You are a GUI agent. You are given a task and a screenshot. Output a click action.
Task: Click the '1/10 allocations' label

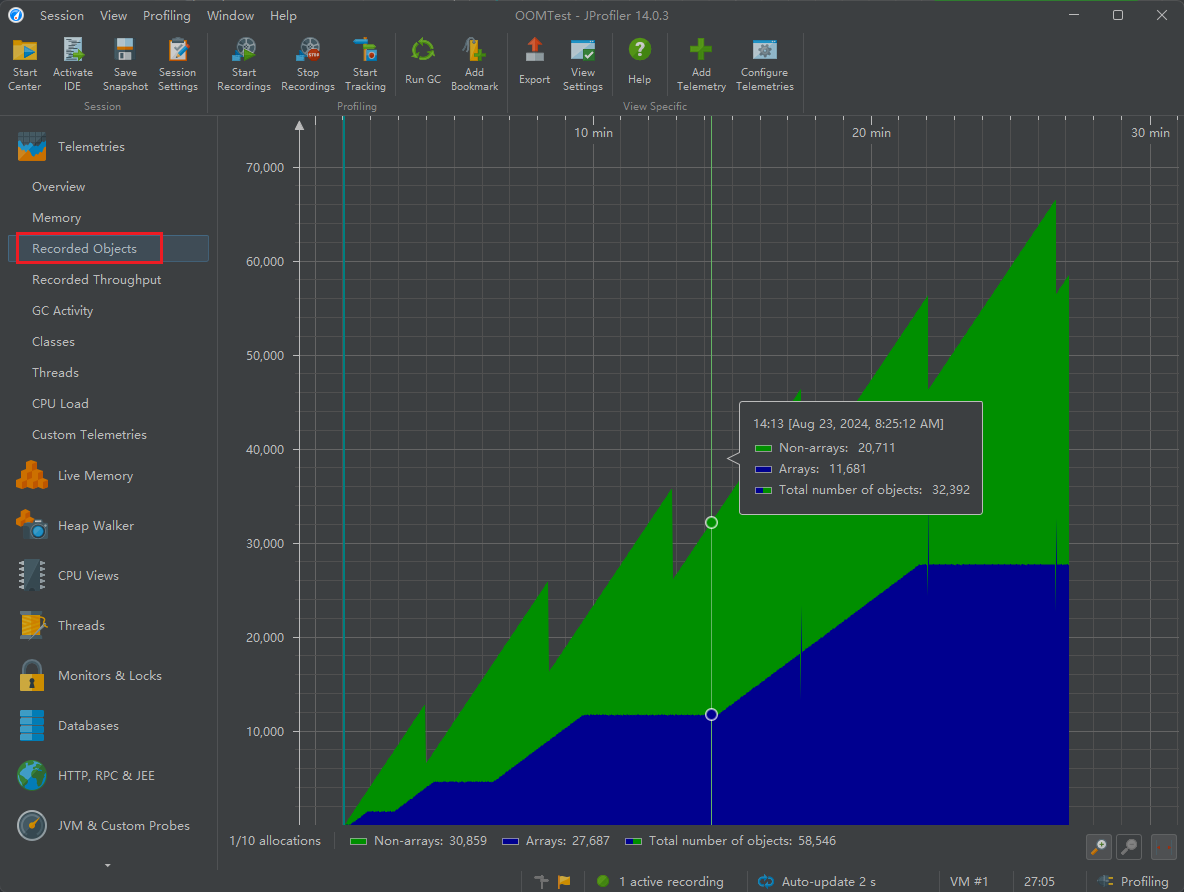click(x=275, y=841)
